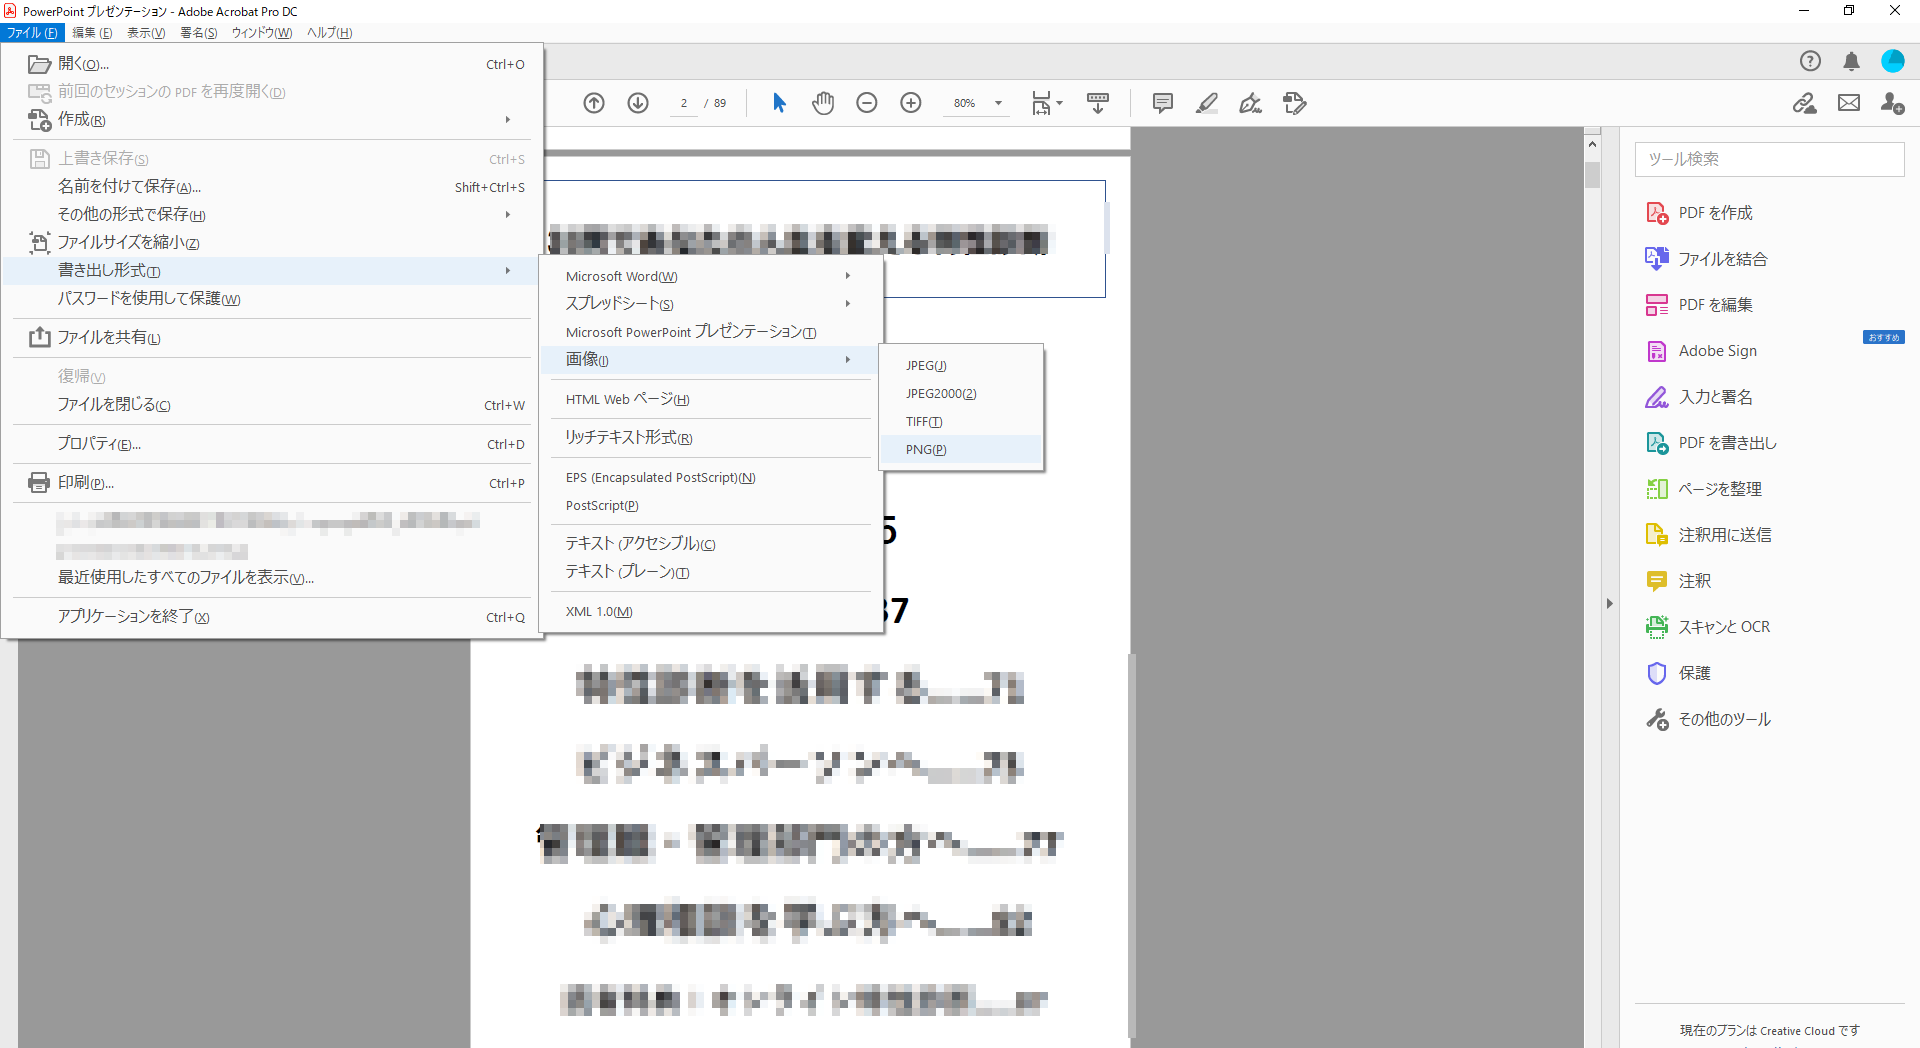This screenshot has height=1048, width=1920.
Task: Select パスワードを使用して保護 entry
Action: (x=272, y=299)
